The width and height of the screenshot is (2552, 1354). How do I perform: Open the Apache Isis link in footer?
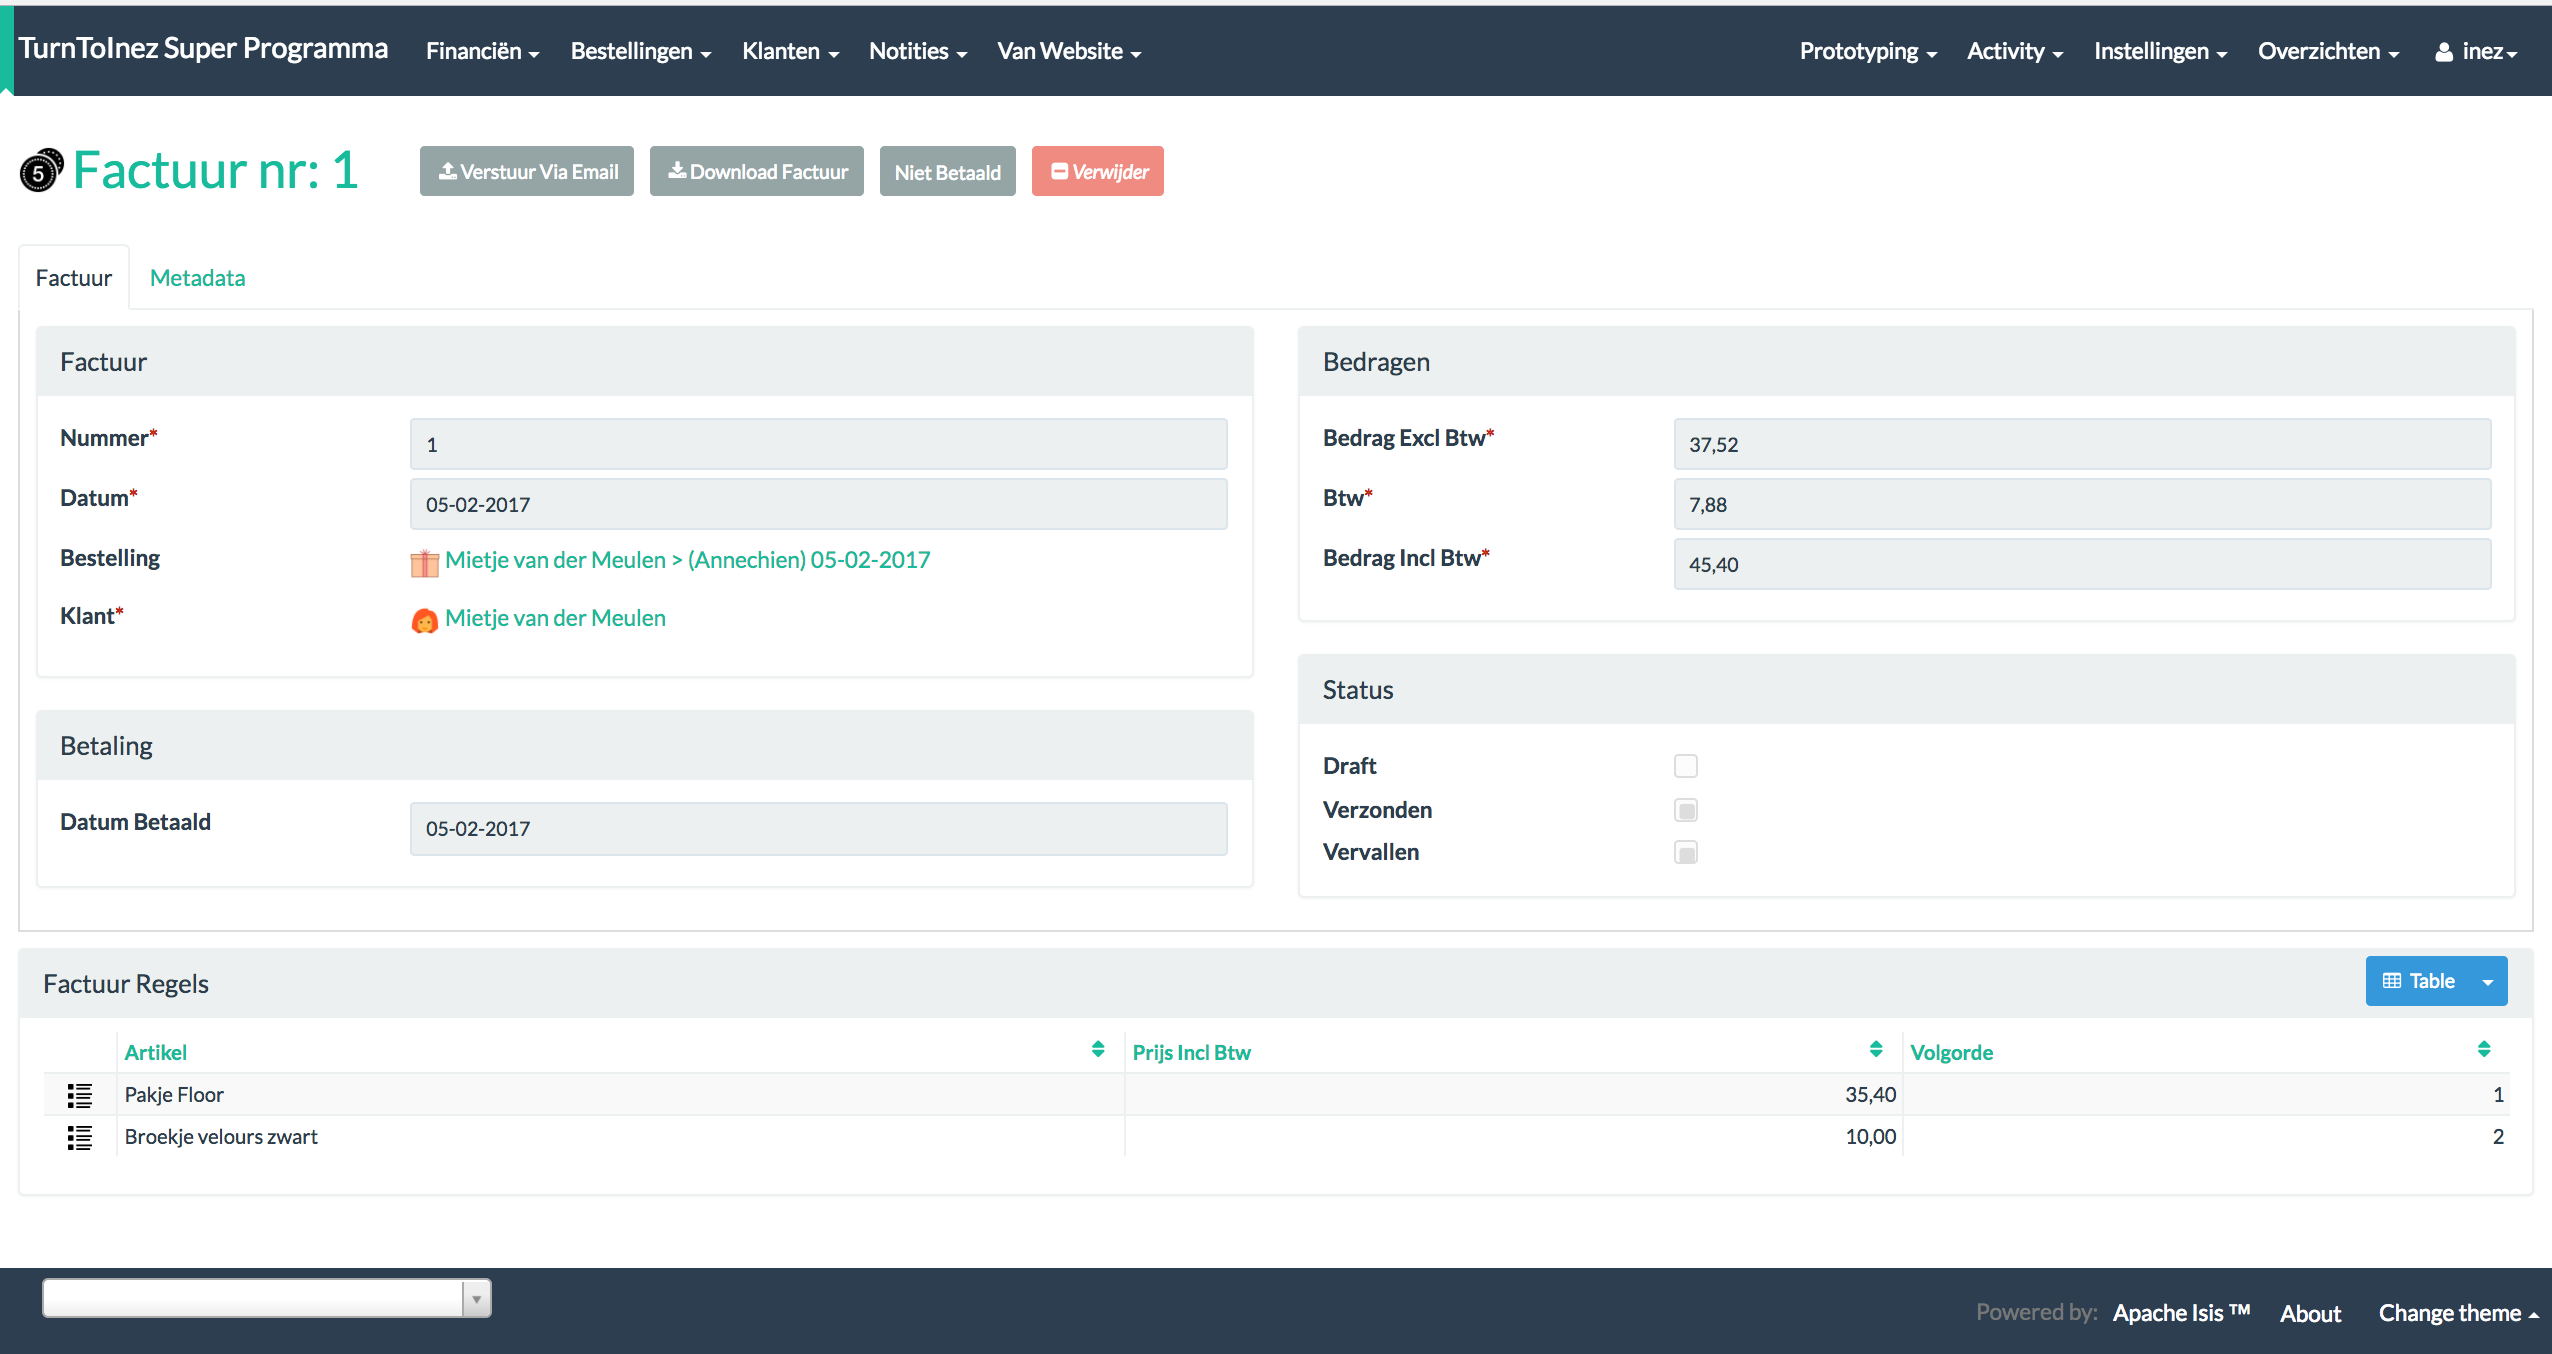[x=2181, y=1313]
